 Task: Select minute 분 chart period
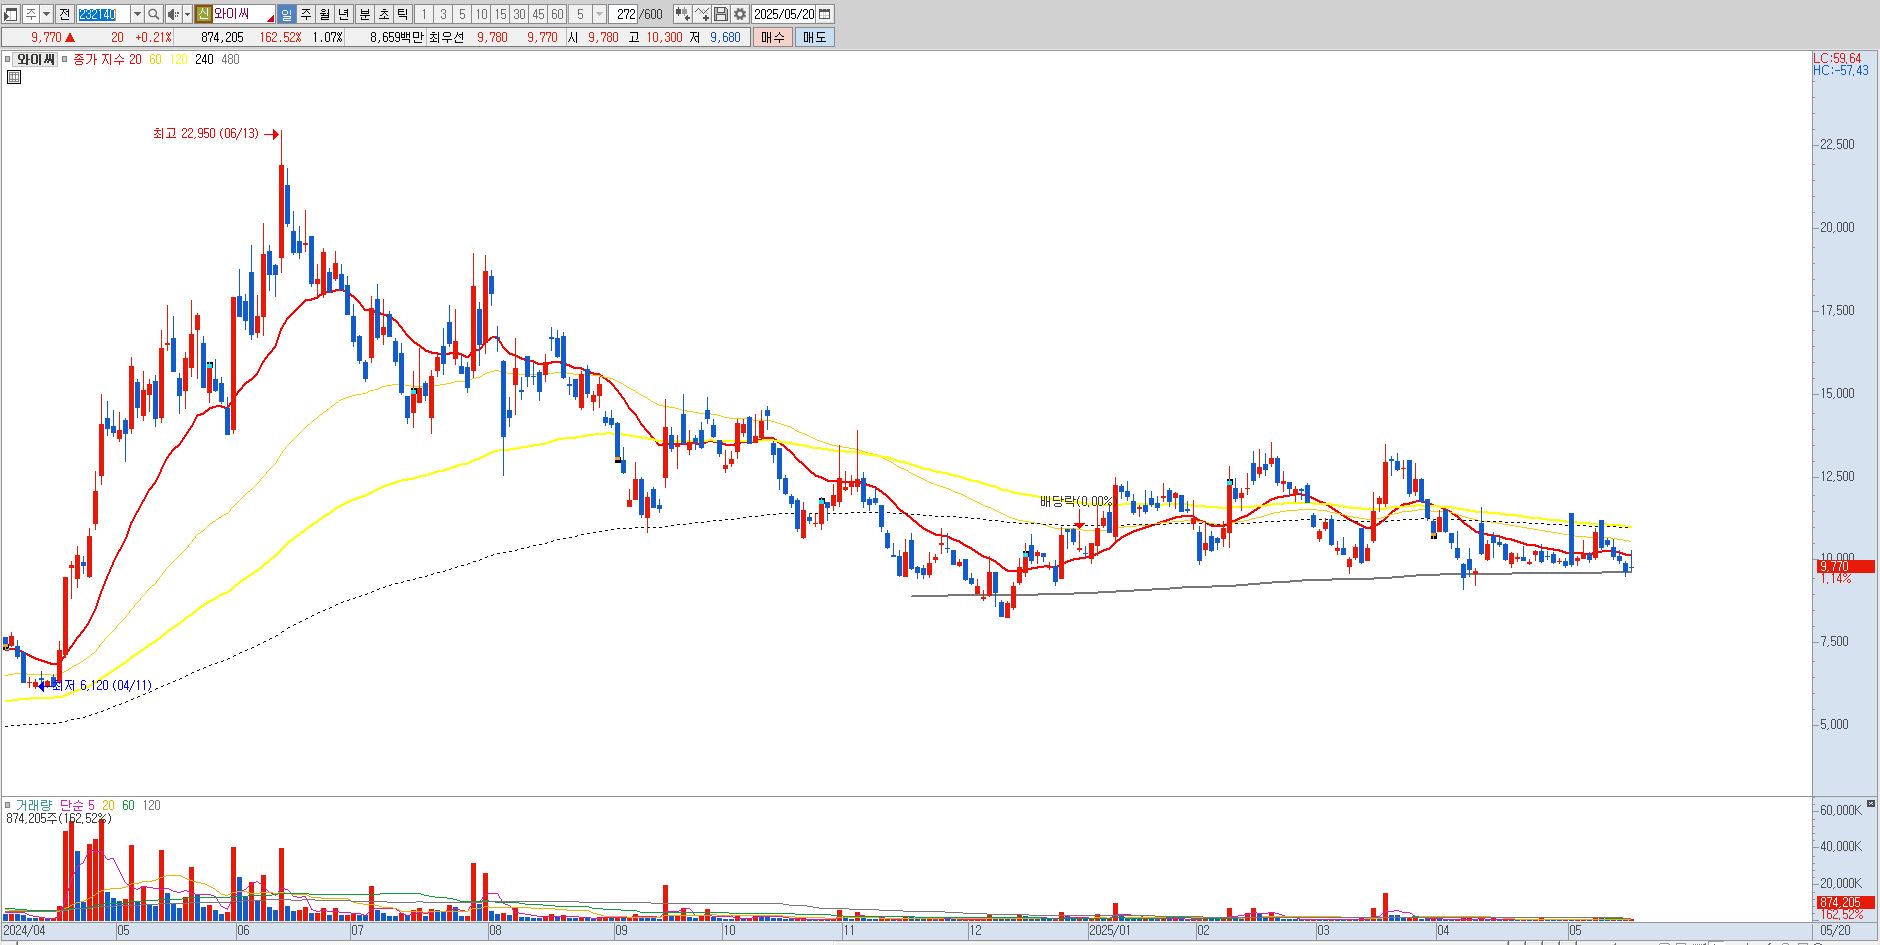tap(364, 14)
